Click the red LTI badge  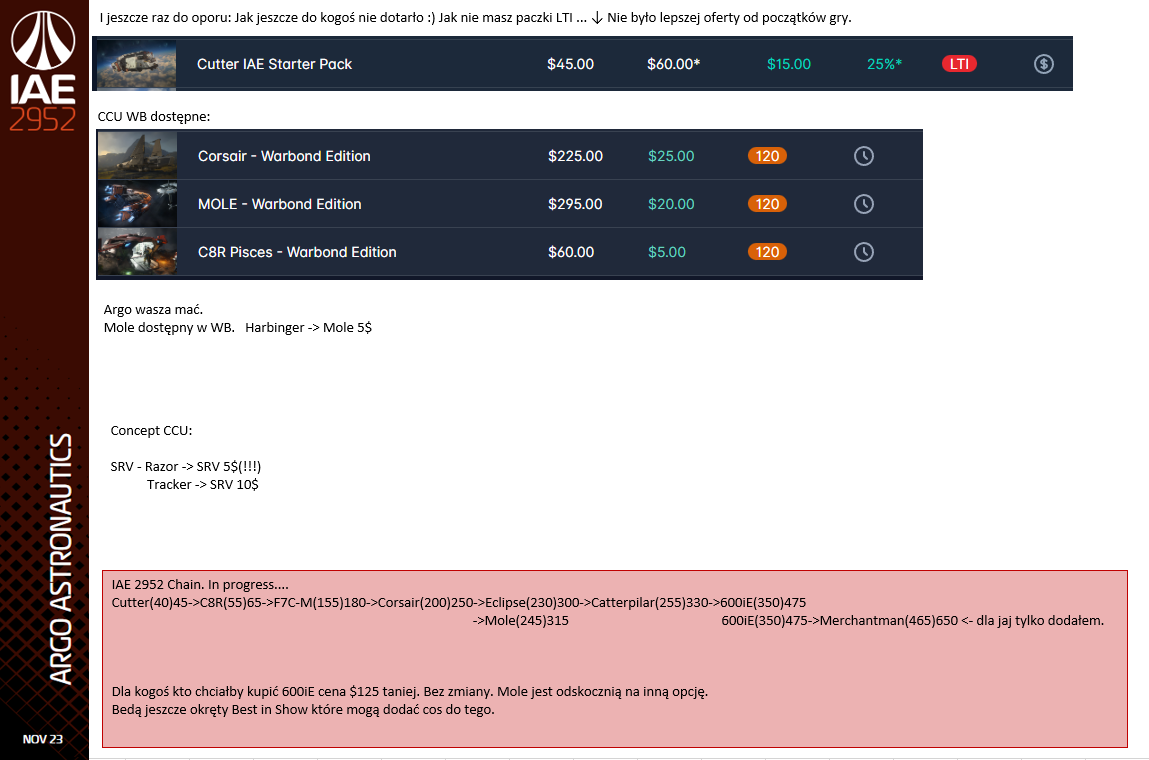(959, 64)
